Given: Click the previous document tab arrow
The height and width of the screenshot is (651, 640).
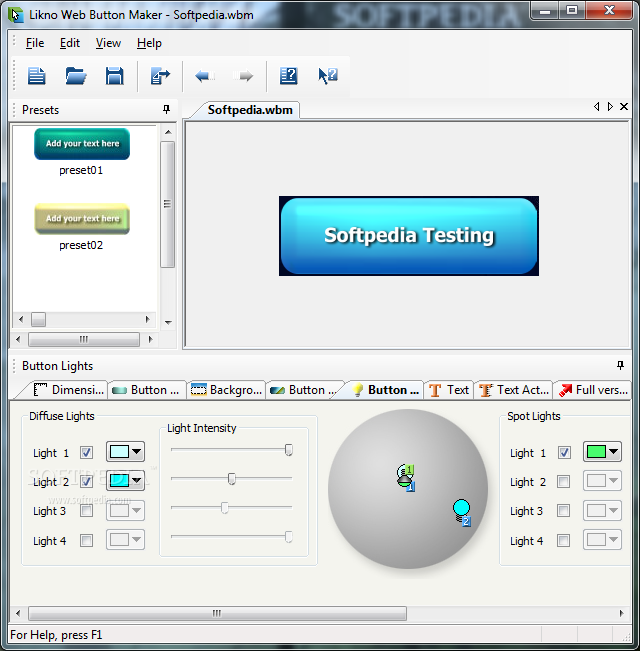Looking at the screenshot, I should pyautogui.click(x=596, y=107).
